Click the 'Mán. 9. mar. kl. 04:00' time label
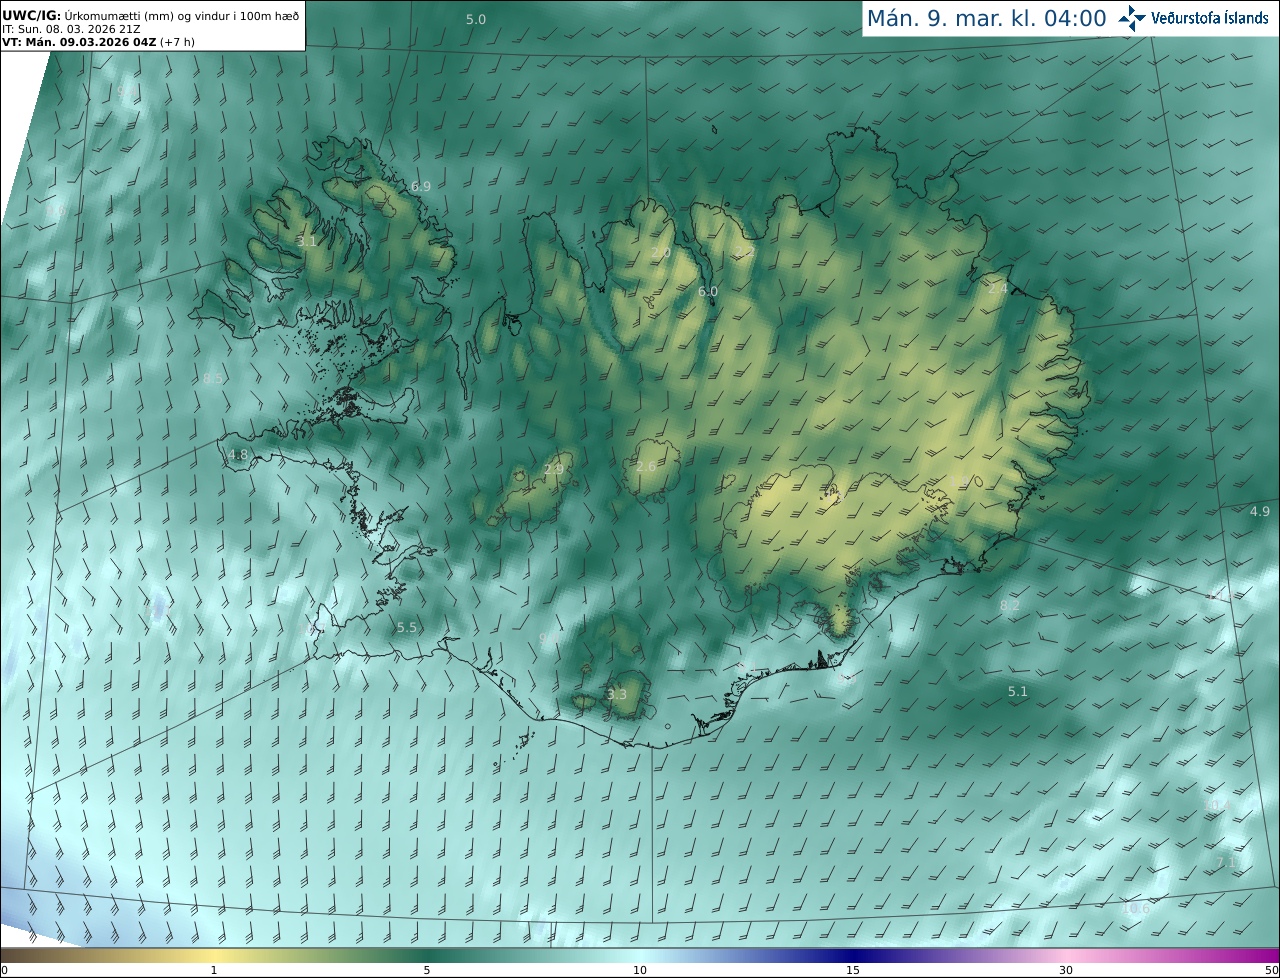 tap(986, 18)
